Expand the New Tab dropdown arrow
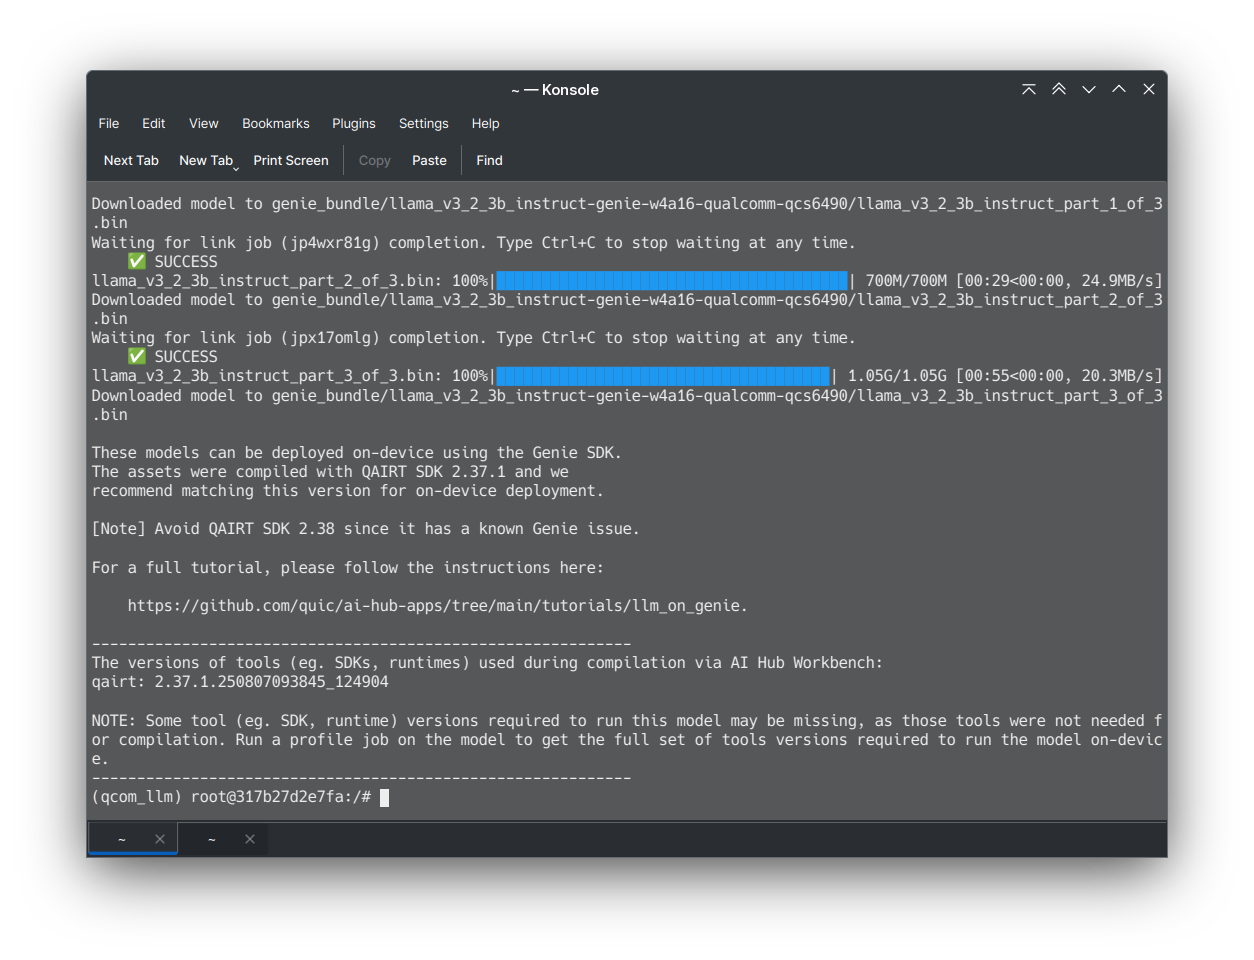The width and height of the screenshot is (1254, 960). click(x=236, y=169)
